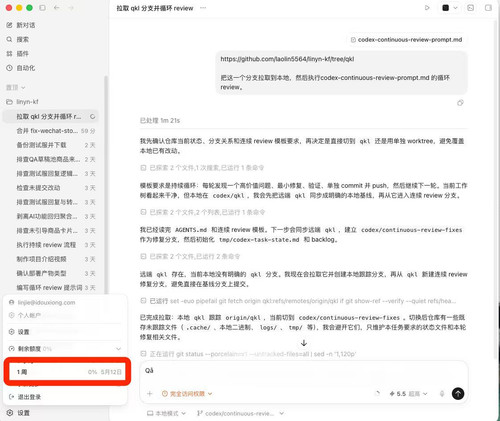Expand the '已探索 2 个文件,2 个列表' step
500x421 pixels.
[203, 212]
